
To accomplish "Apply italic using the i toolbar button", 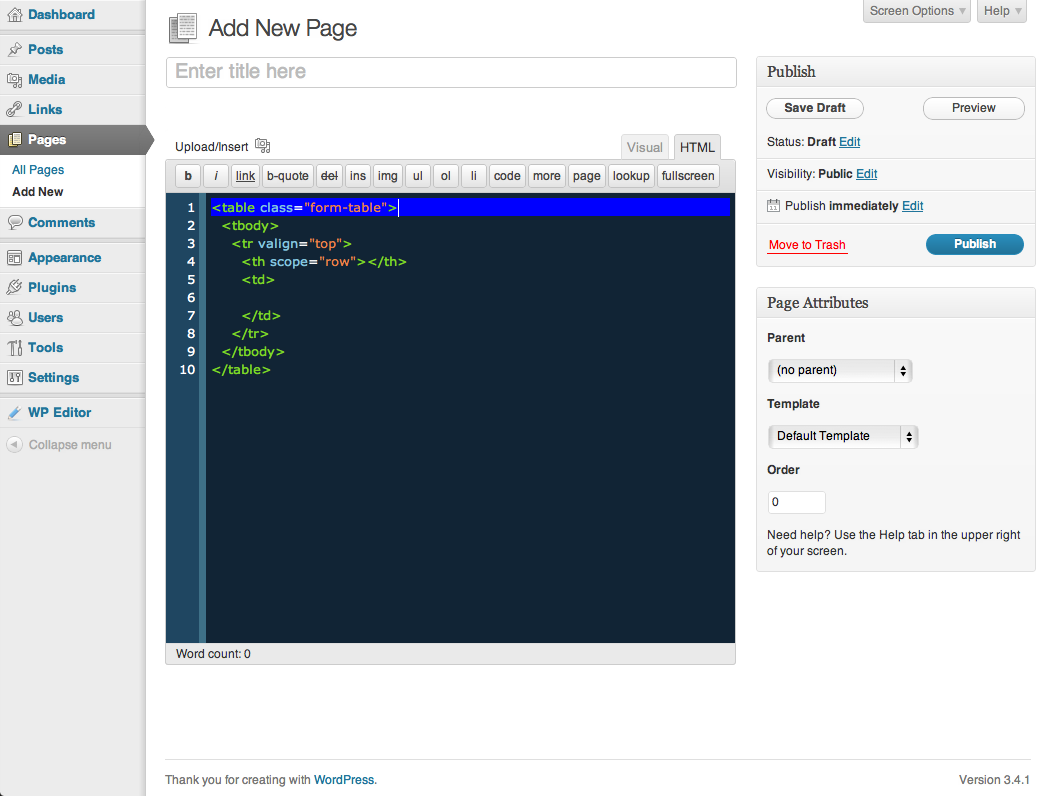I will click(215, 175).
